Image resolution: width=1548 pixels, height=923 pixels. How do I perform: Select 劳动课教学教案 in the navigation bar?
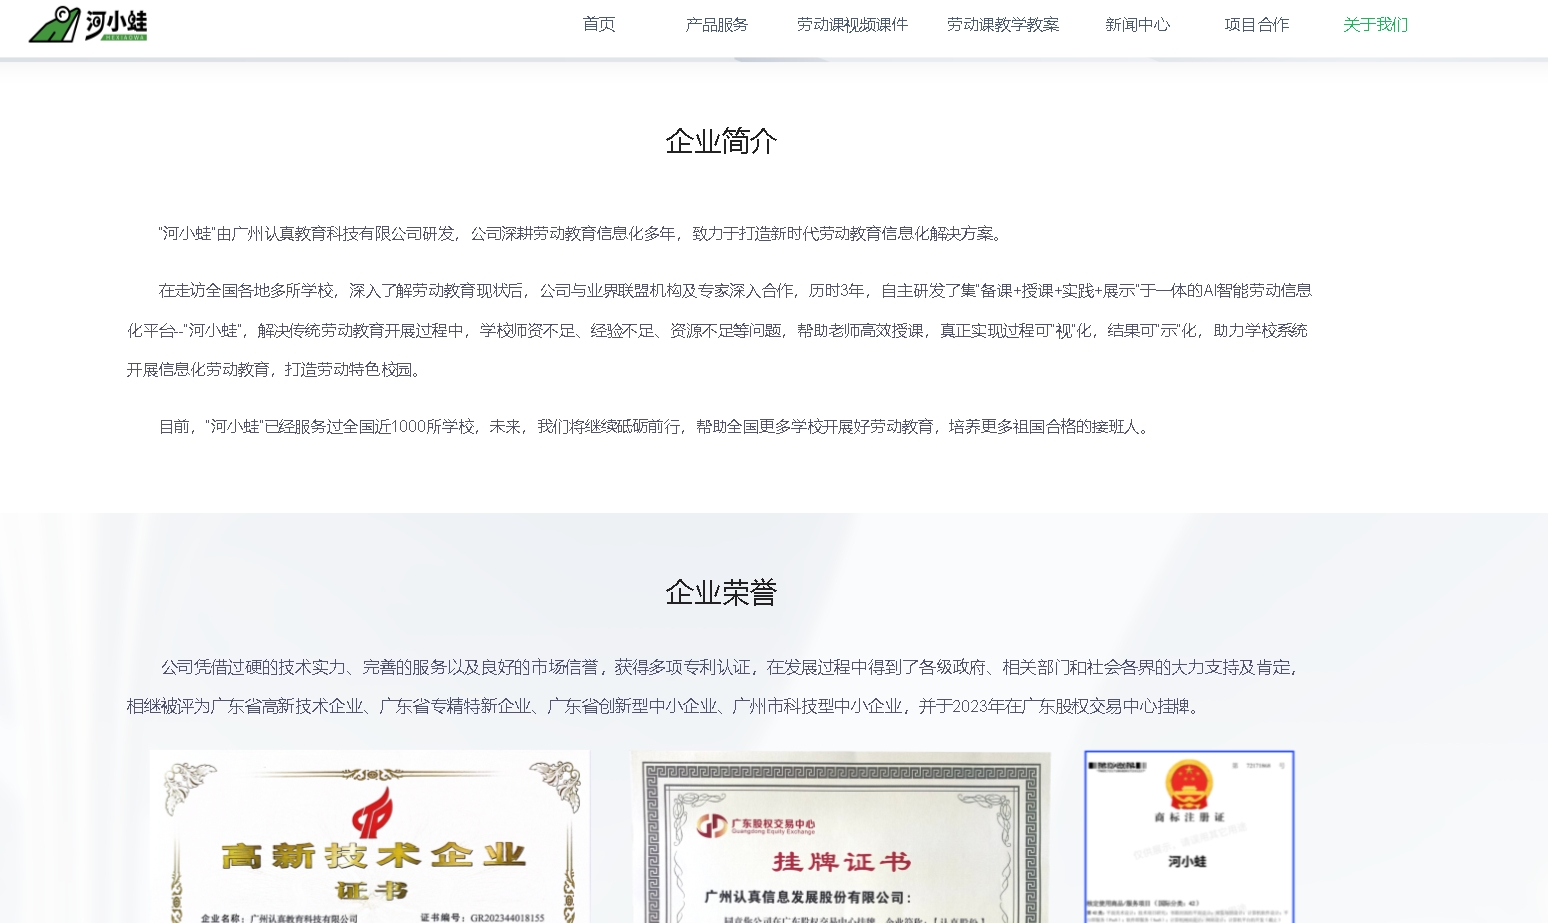click(x=1003, y=24)
